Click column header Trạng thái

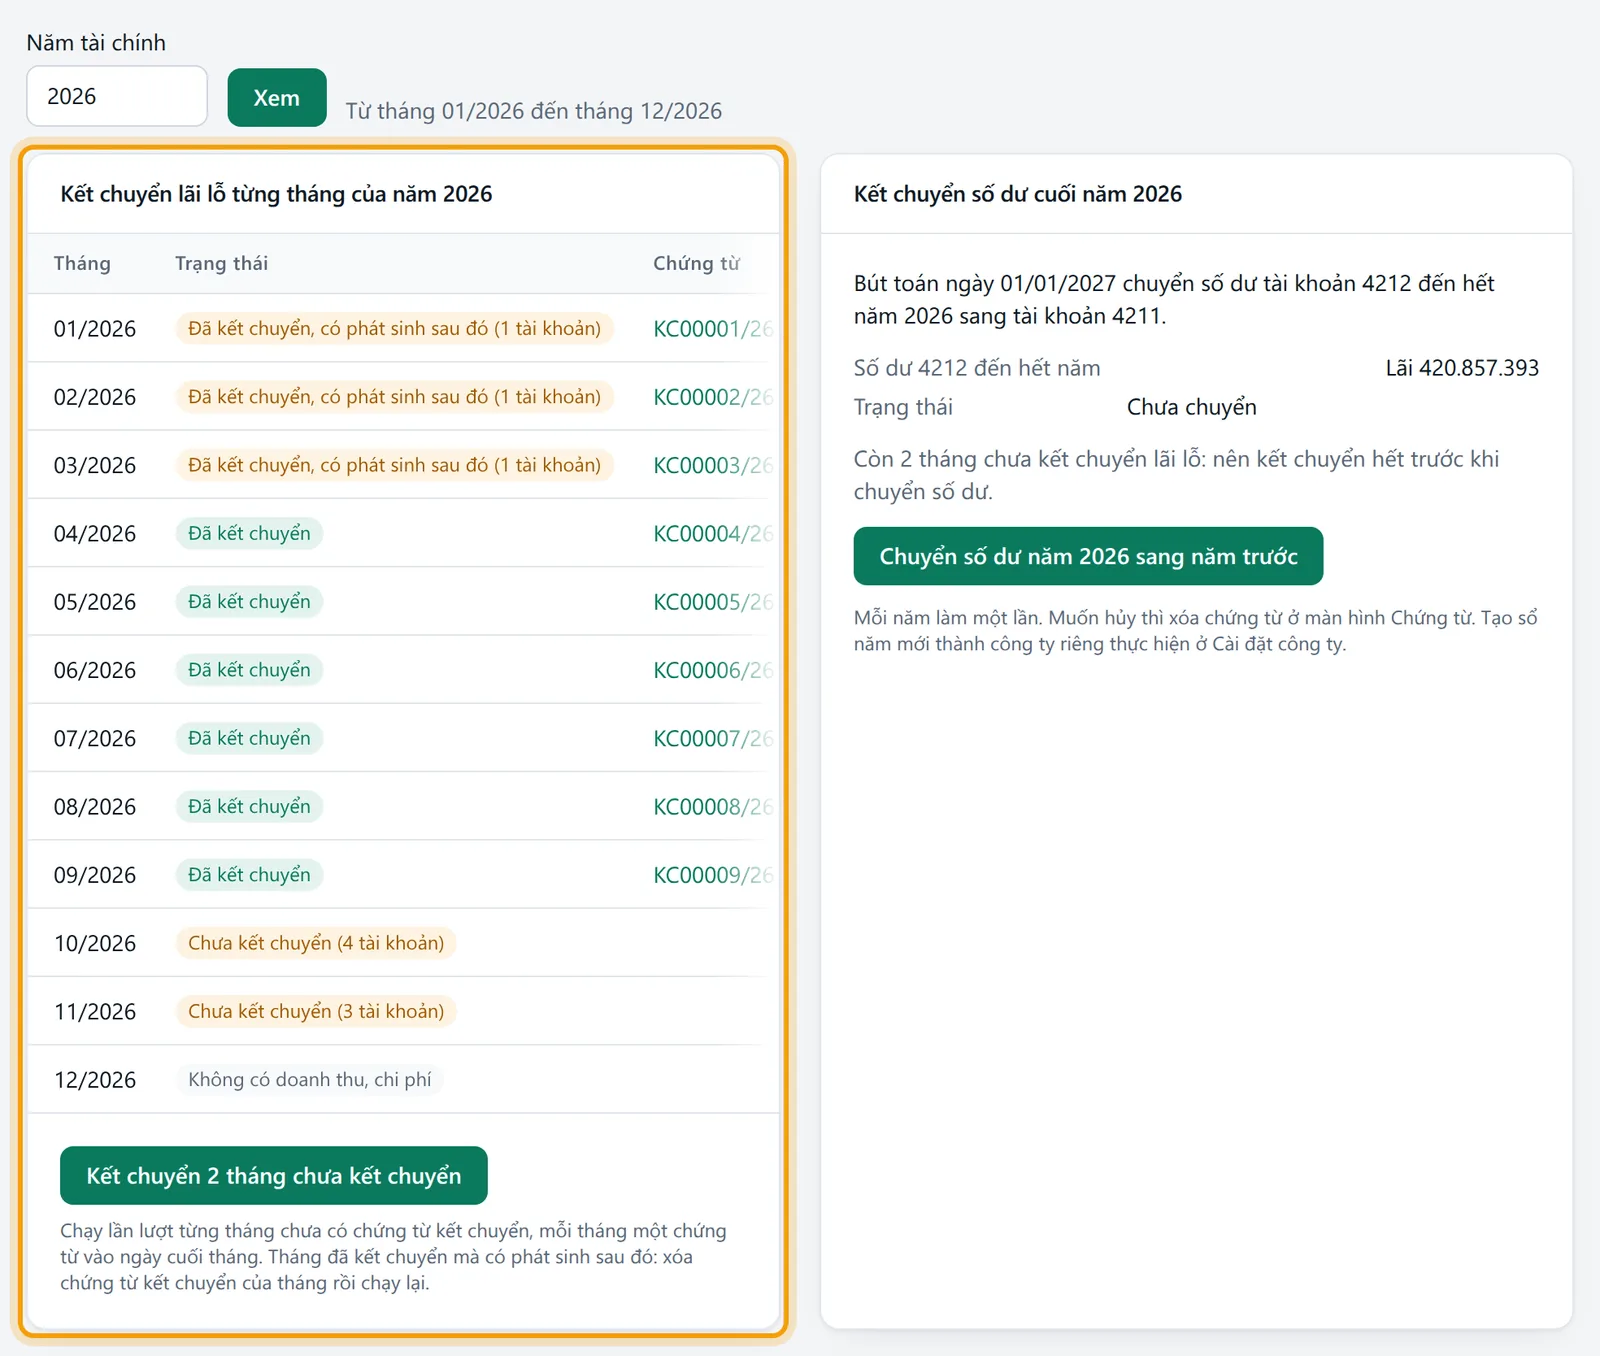click(221, 263)
